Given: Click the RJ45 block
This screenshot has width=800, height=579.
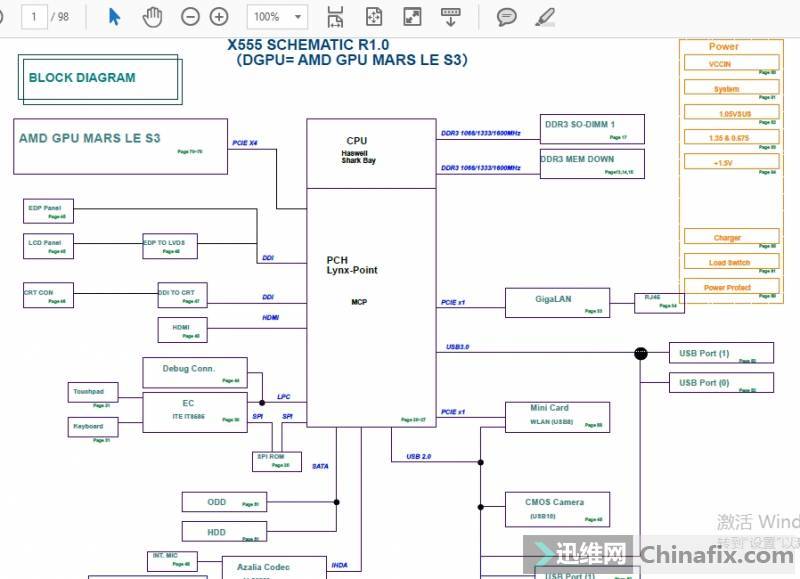Looking at the screenshot, I should tap(659, 303).
